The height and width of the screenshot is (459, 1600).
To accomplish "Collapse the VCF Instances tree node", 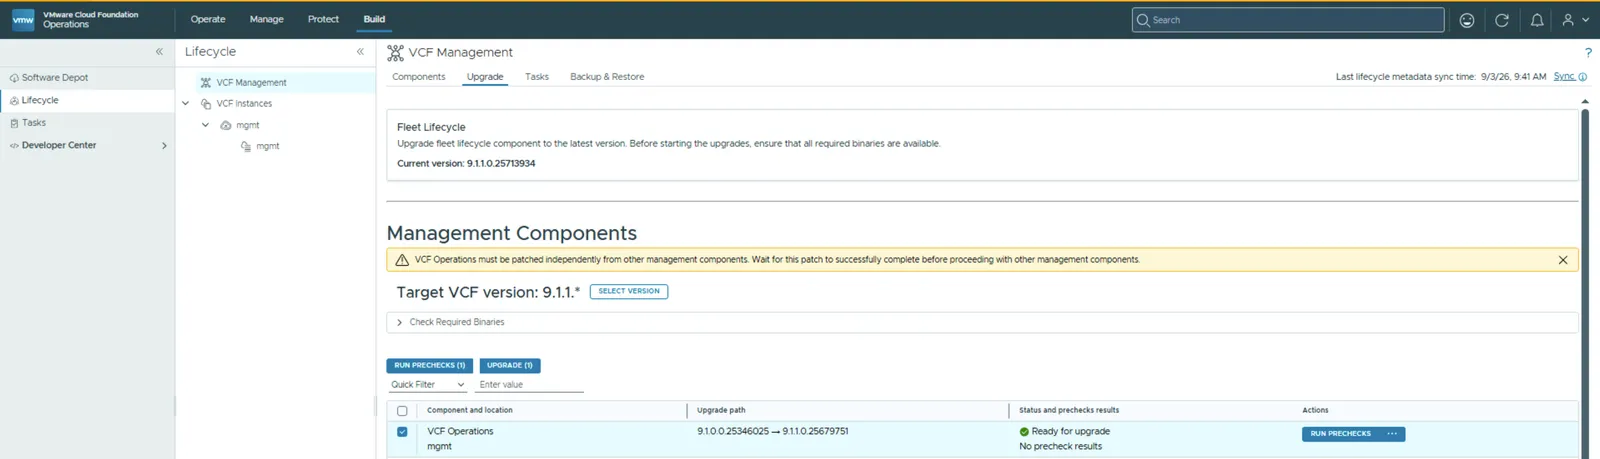I will pyautogui.click(x=185, y=104).
